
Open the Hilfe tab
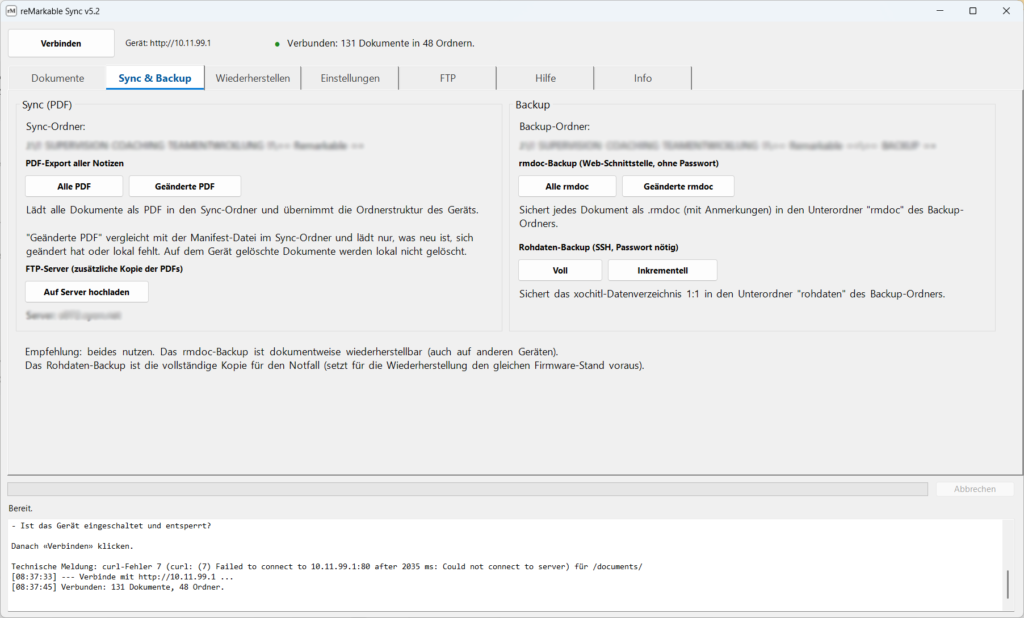[x=545, y=78]
